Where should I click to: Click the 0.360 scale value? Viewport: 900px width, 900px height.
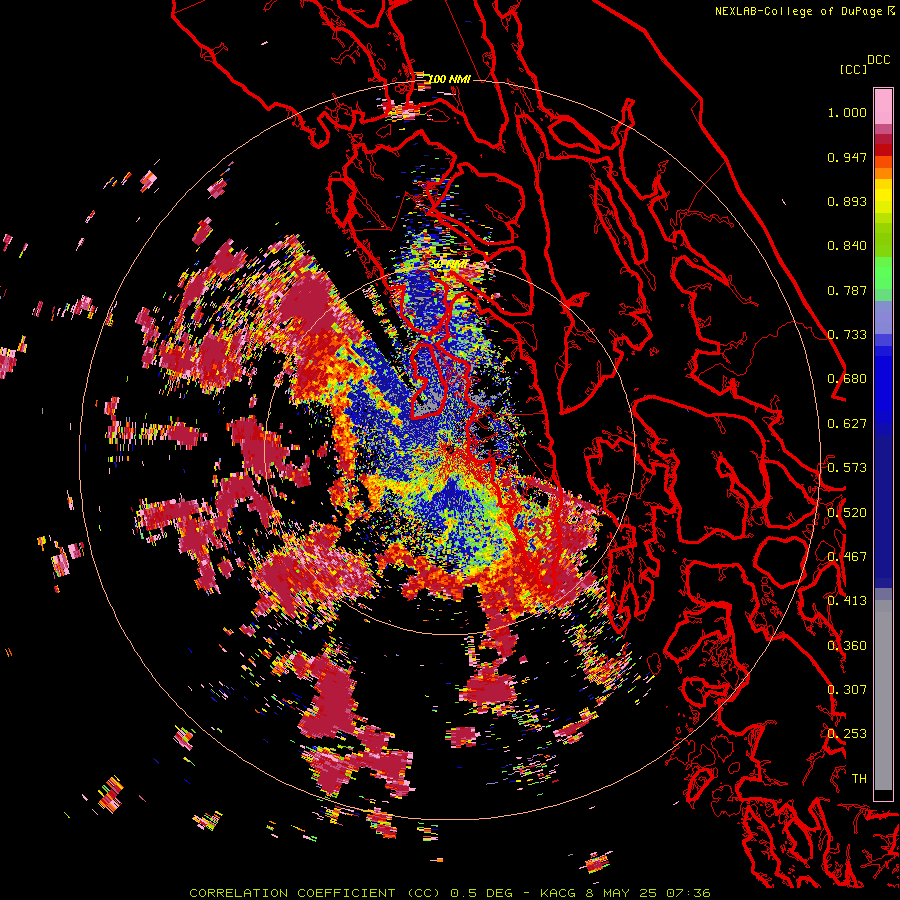point(847,646)
